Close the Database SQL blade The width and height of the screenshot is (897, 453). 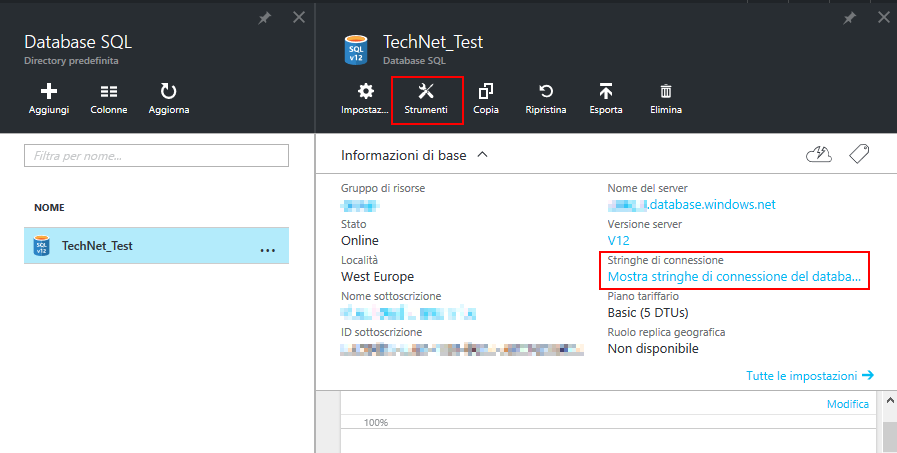pyautogui.click(x=299, y=17)
